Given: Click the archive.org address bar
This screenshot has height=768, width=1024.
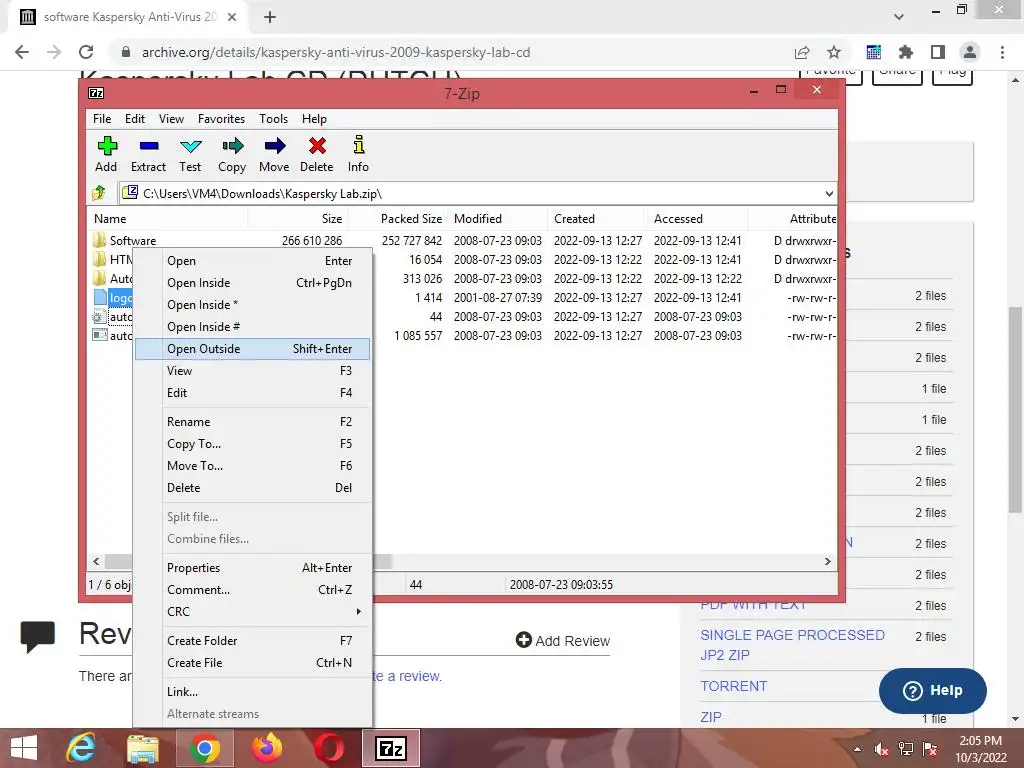Looking at the screenshot, I should pos(451,52).
